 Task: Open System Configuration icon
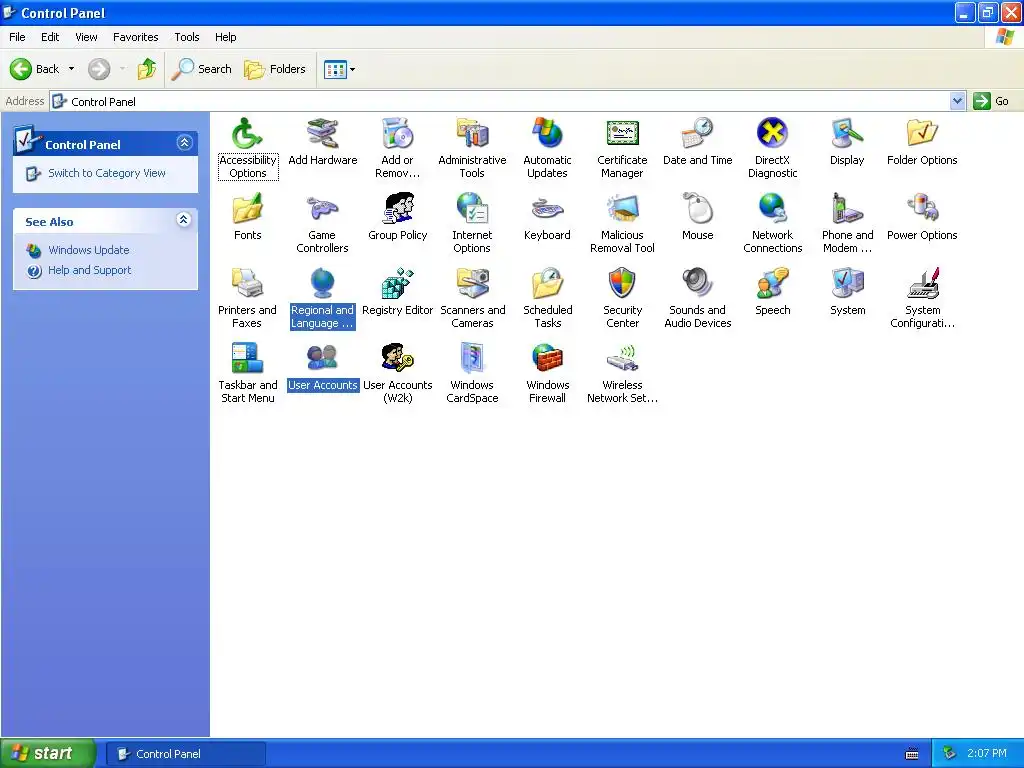922,284
